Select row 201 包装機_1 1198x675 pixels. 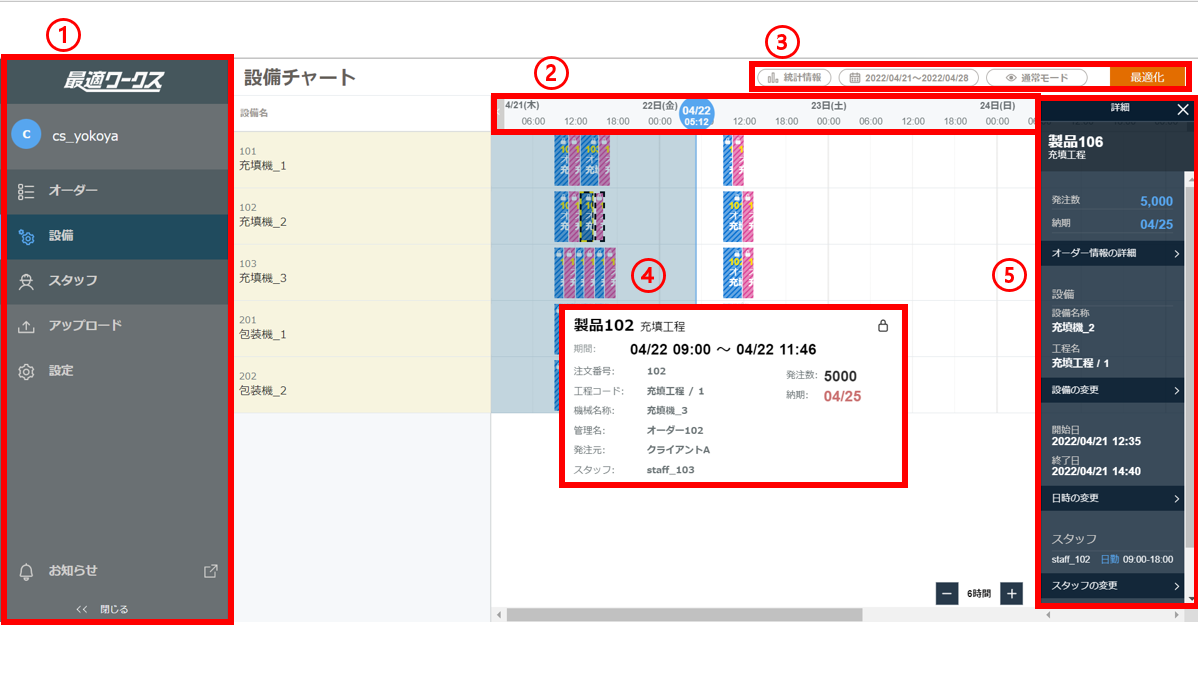(362, 328)
